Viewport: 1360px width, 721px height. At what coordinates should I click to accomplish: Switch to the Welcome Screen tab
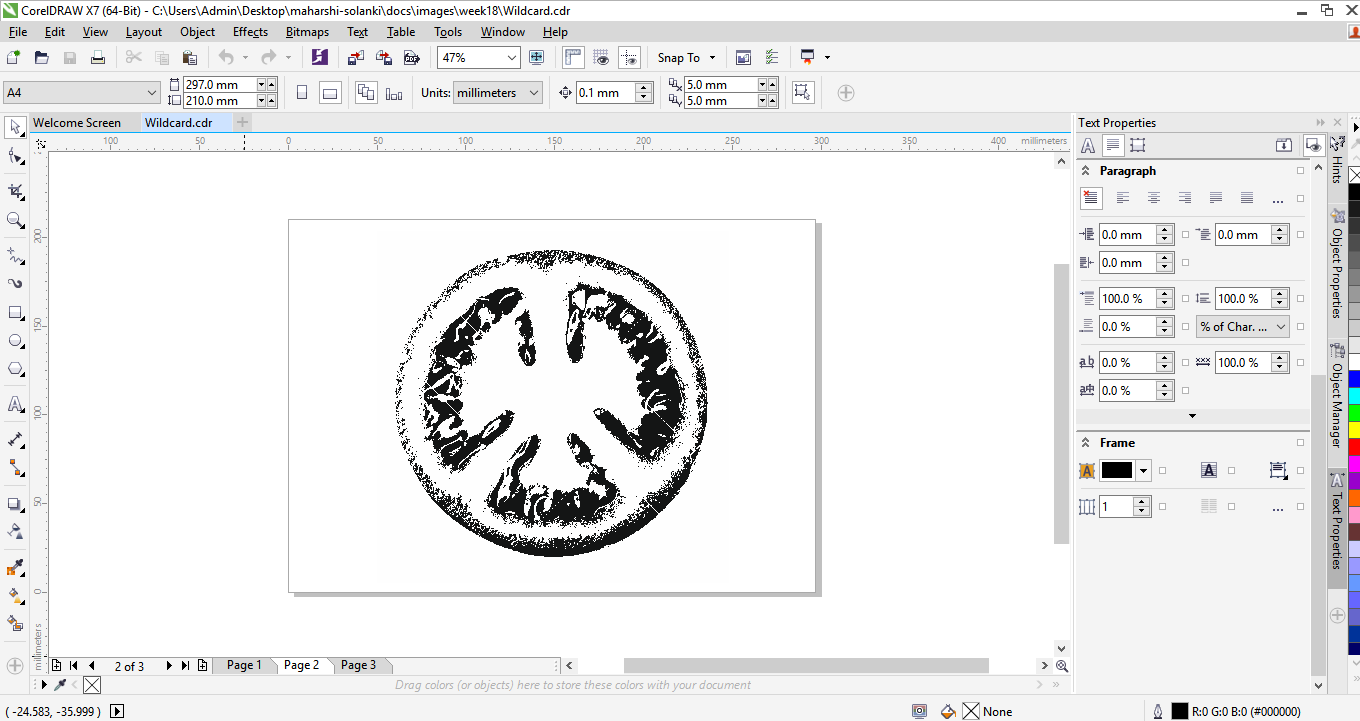point(77,123)
